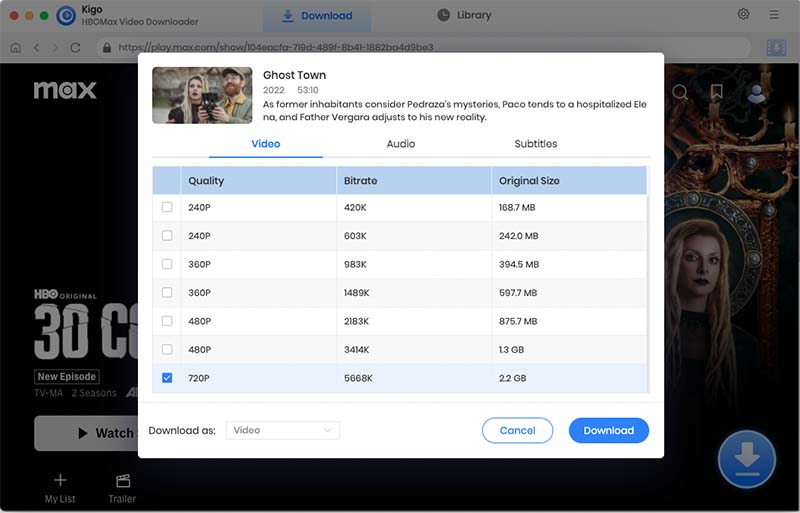800x513 pixels.
Task: Open the Library tab
Action: pyautogui.click(x=464, y=15)
